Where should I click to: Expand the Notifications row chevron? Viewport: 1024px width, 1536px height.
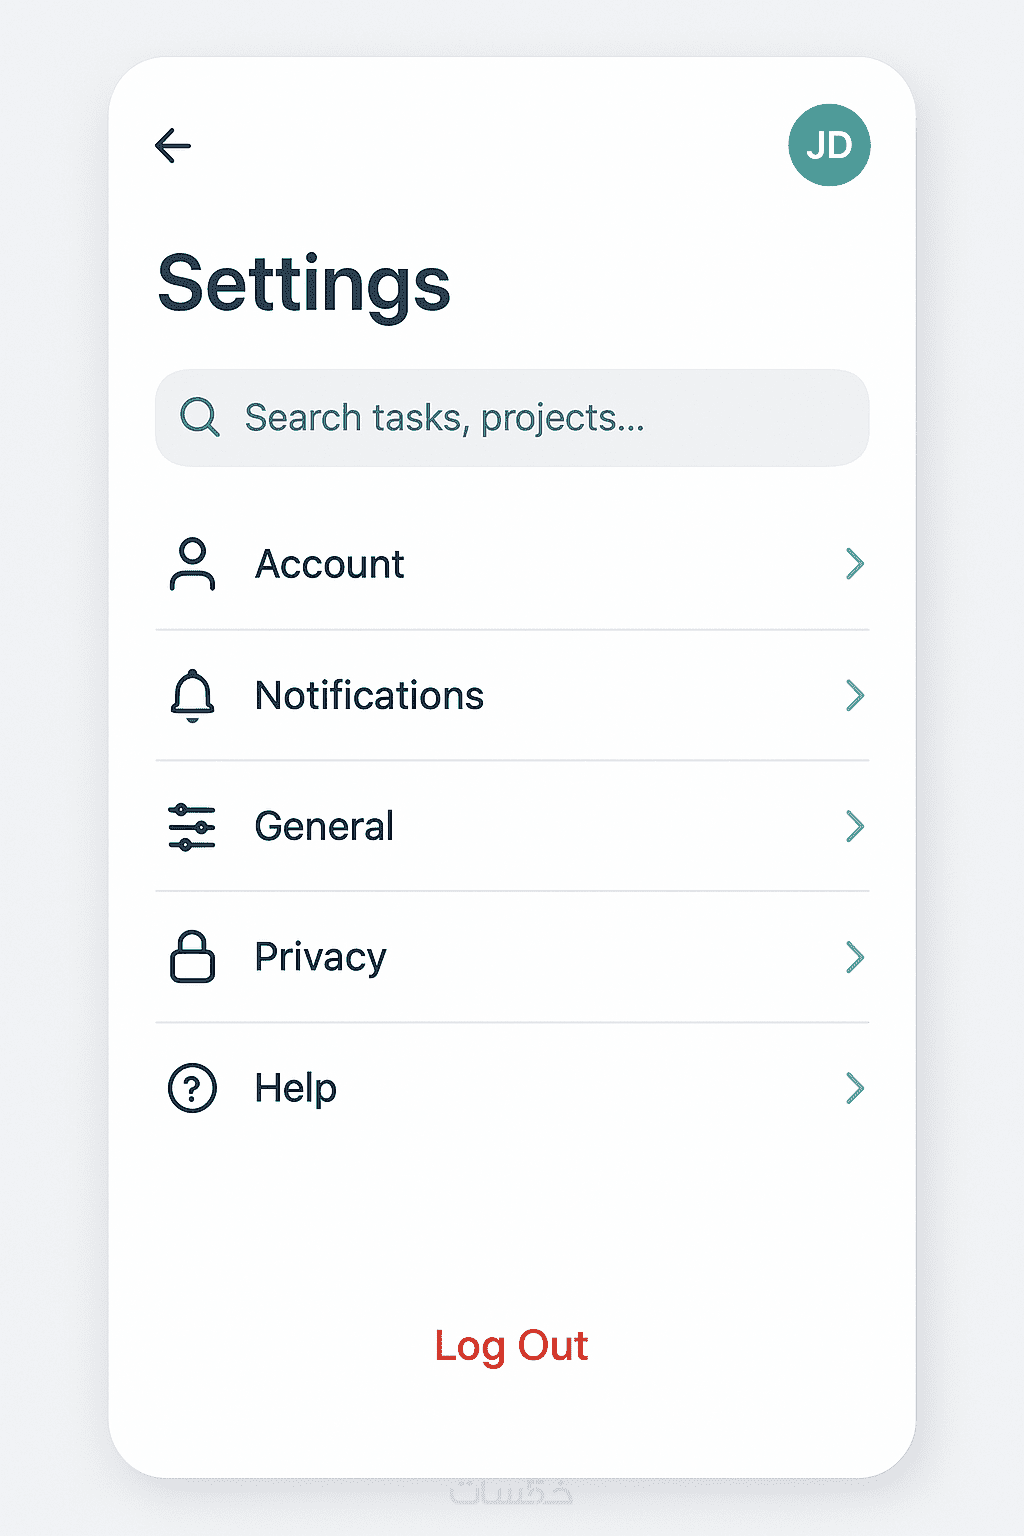point(854,695)
